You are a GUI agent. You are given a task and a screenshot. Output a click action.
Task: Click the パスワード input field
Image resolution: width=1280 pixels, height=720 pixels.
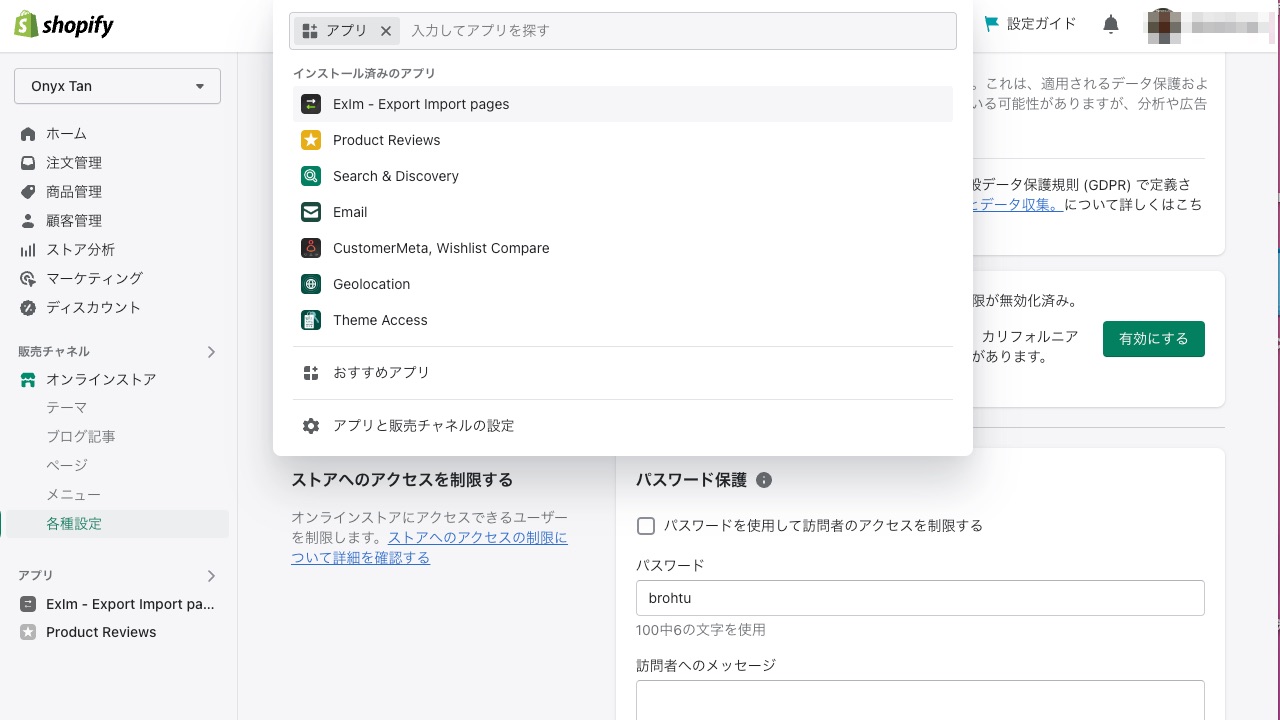(x=920, y=598)
